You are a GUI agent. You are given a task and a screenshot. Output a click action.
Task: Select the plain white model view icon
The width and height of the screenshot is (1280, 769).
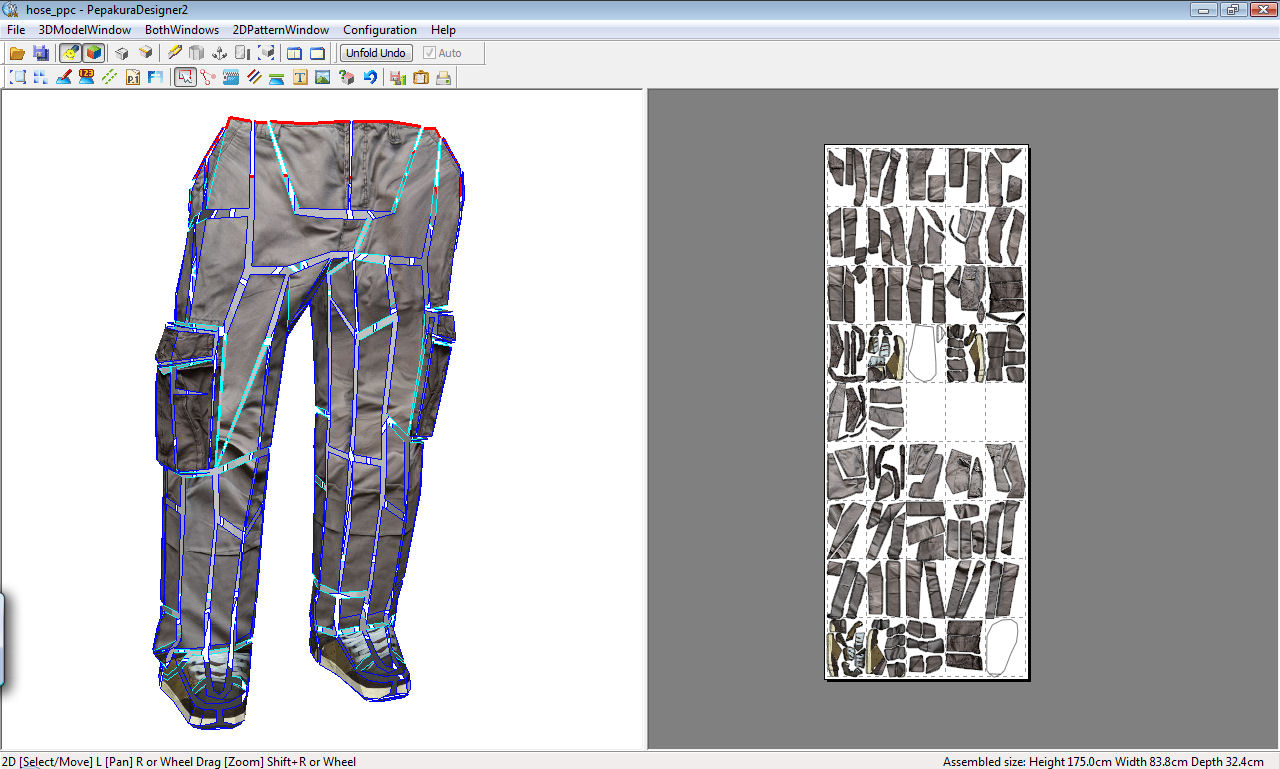click(122, 53)
